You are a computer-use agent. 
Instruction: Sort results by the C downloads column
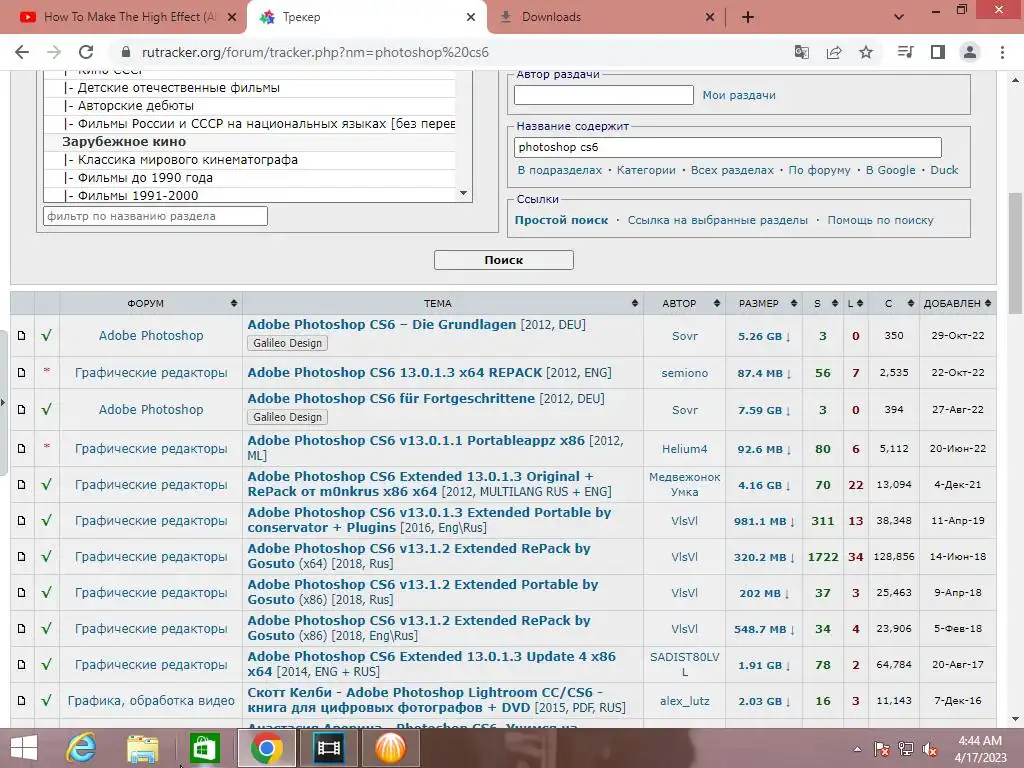(x=893, y=303)
